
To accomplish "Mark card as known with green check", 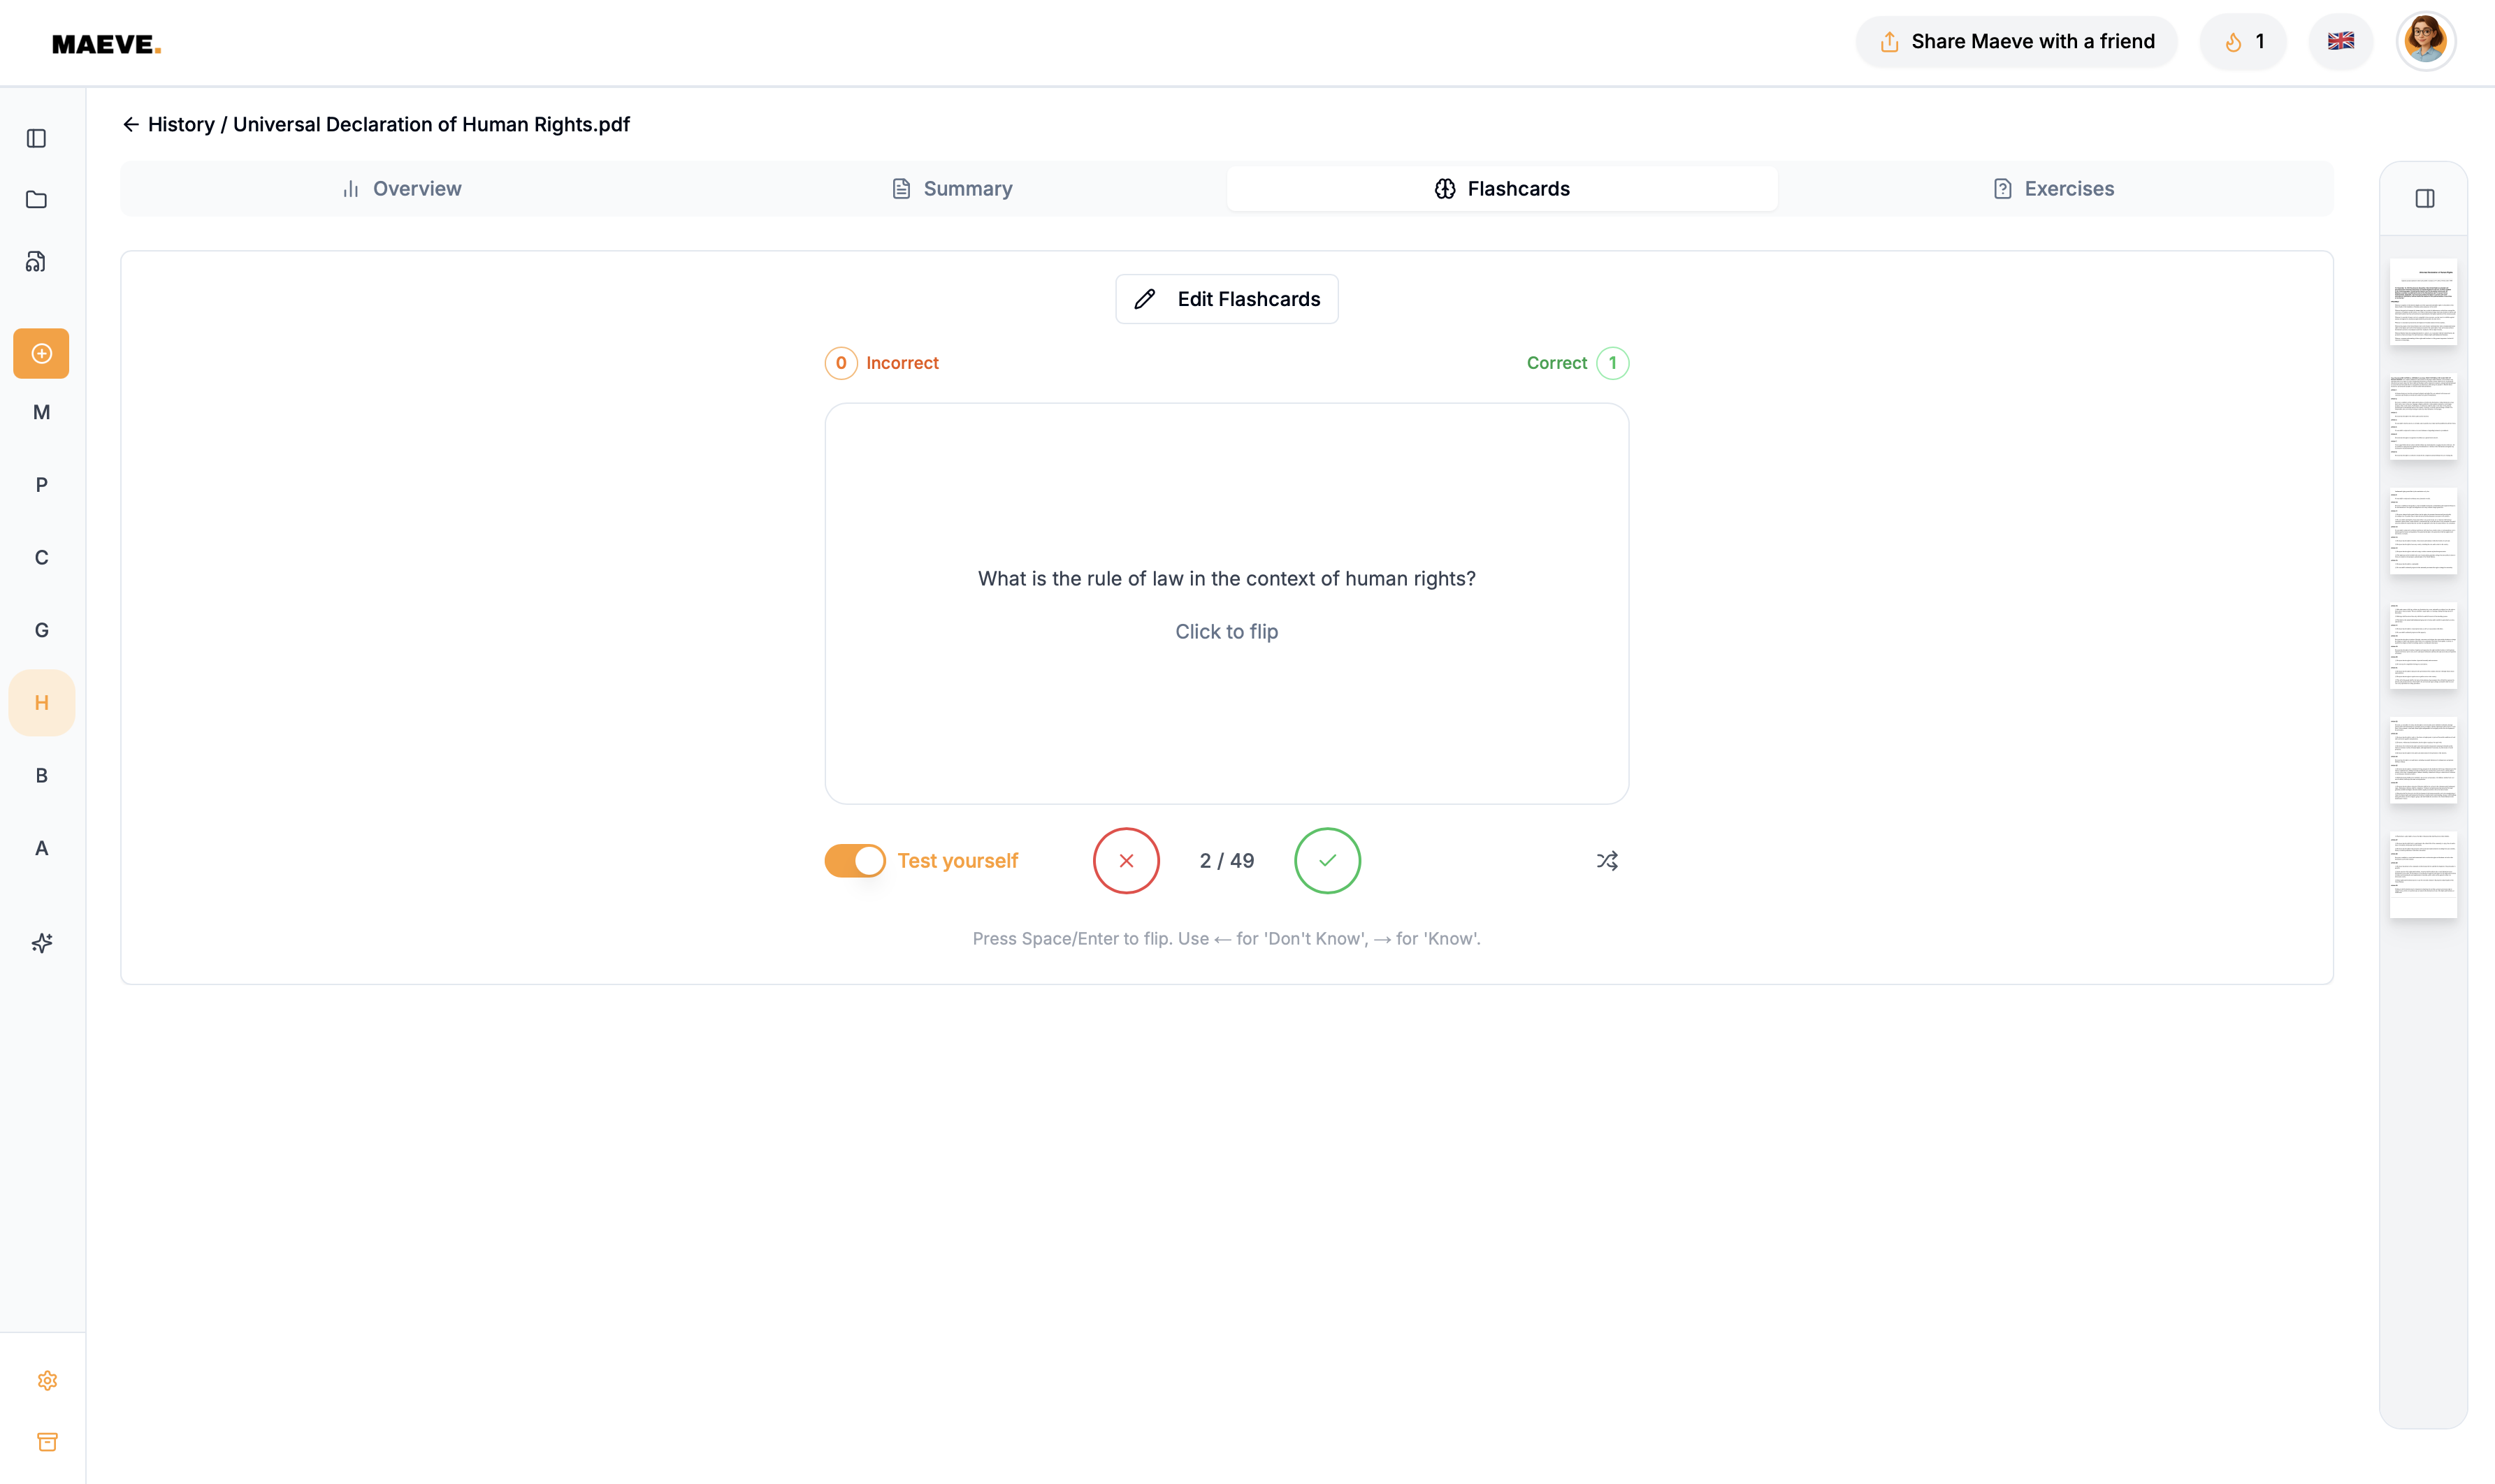I will 1327,861.
